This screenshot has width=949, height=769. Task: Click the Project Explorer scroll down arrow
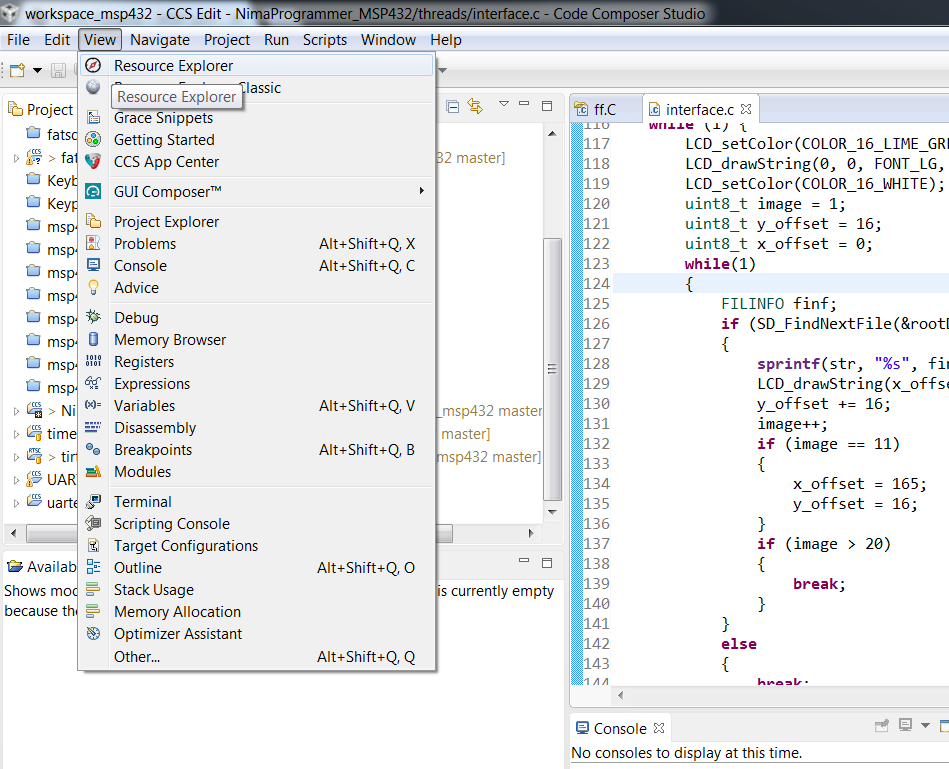click(552, 512)
